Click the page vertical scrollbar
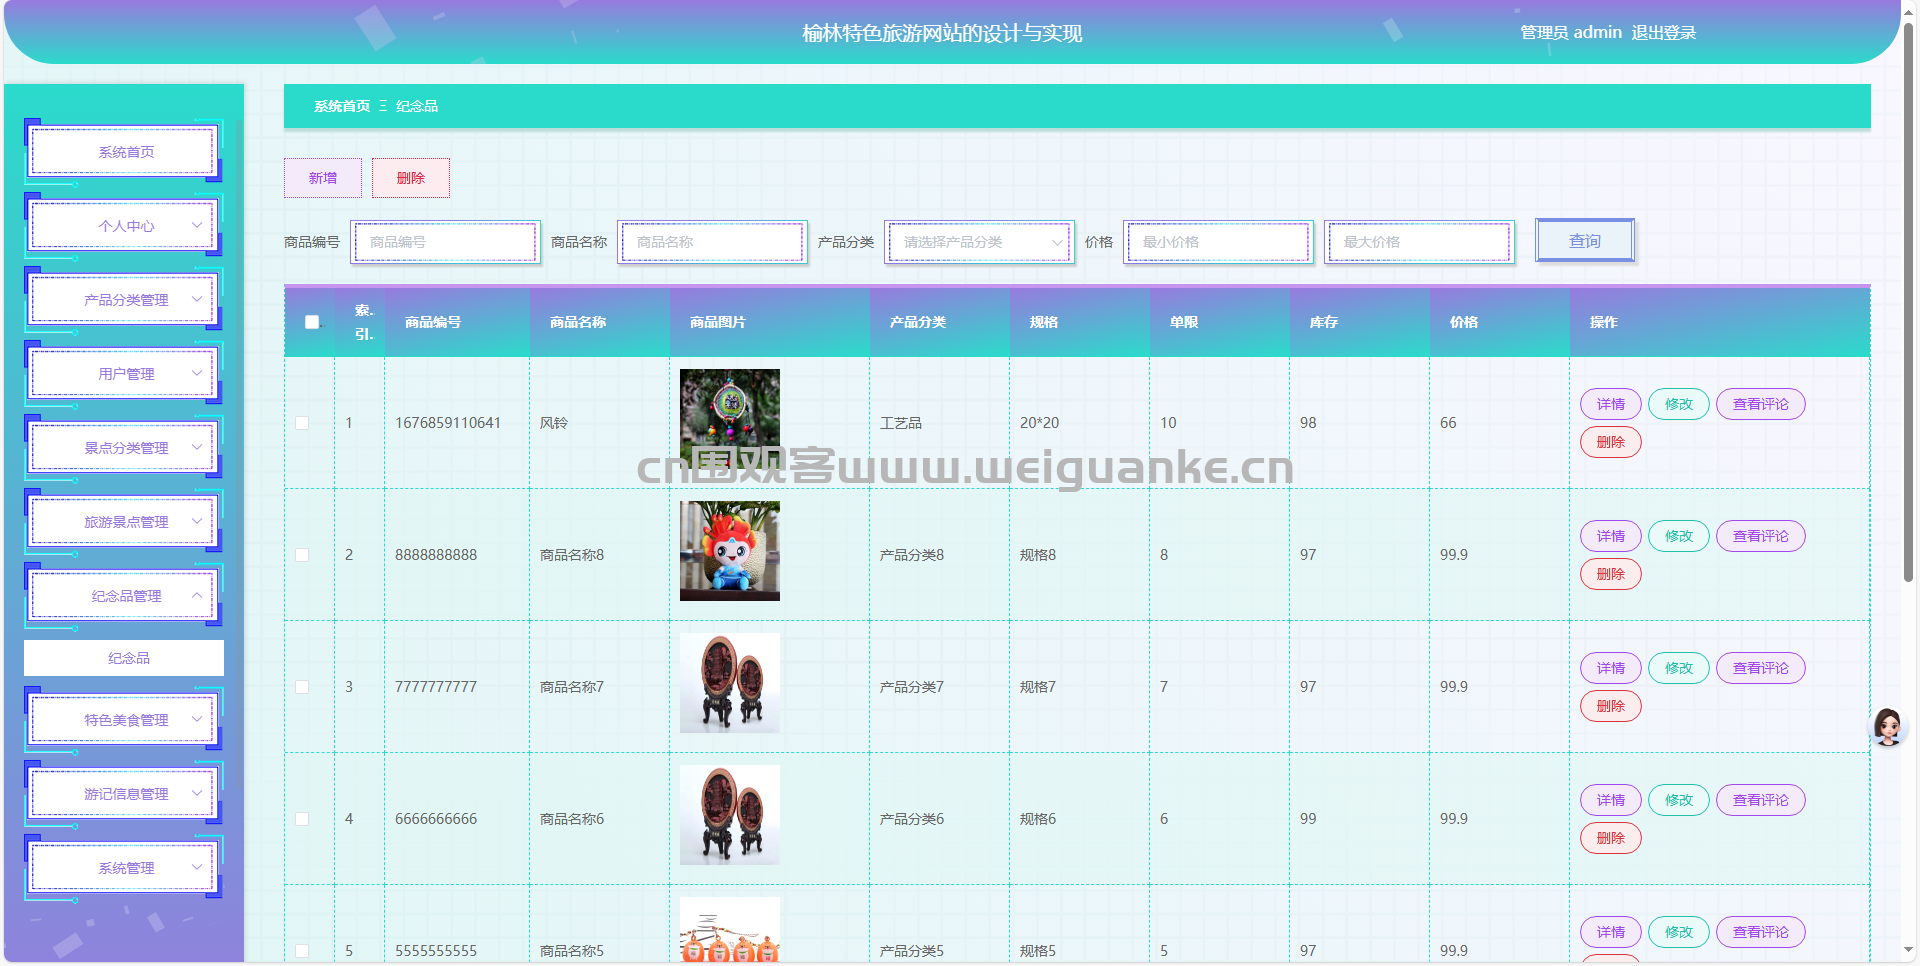This screenshot has height=966, width=1920. (x=1908, y=300)
